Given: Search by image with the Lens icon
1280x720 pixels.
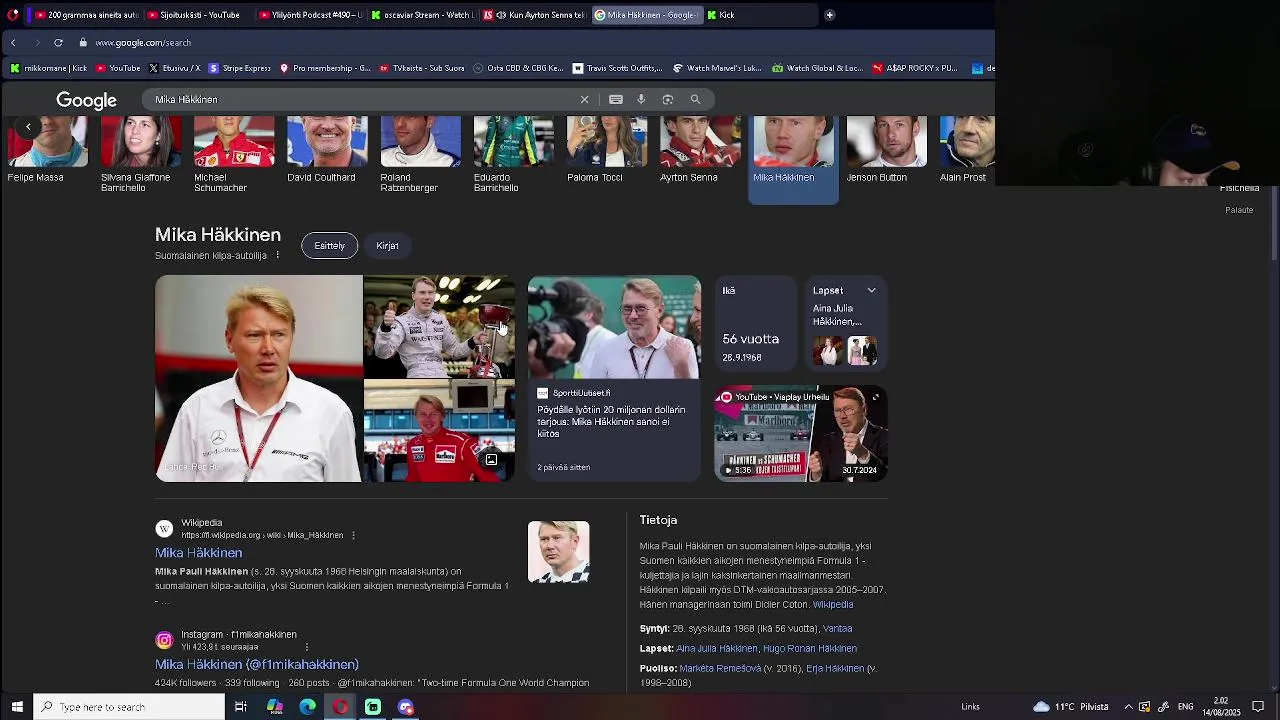Looking at the screenshot, I should tap(668, 100).
